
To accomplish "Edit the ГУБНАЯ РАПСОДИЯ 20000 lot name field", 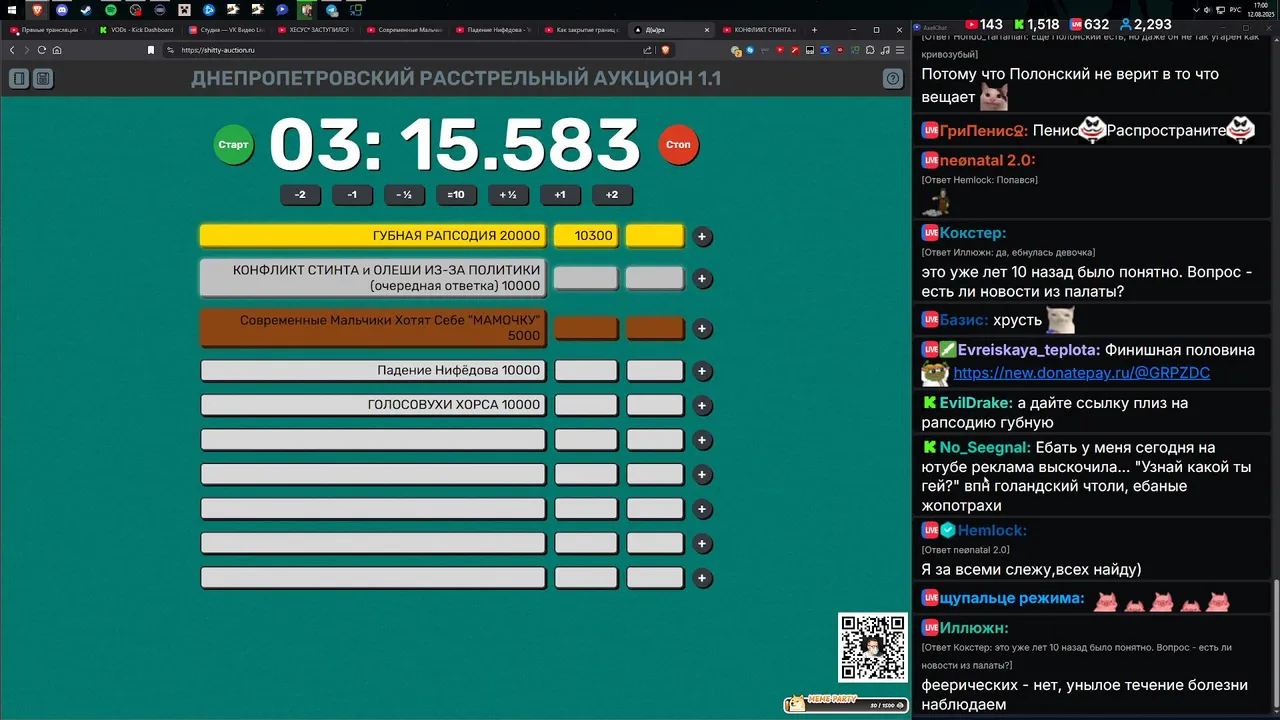I will (373, 236).
